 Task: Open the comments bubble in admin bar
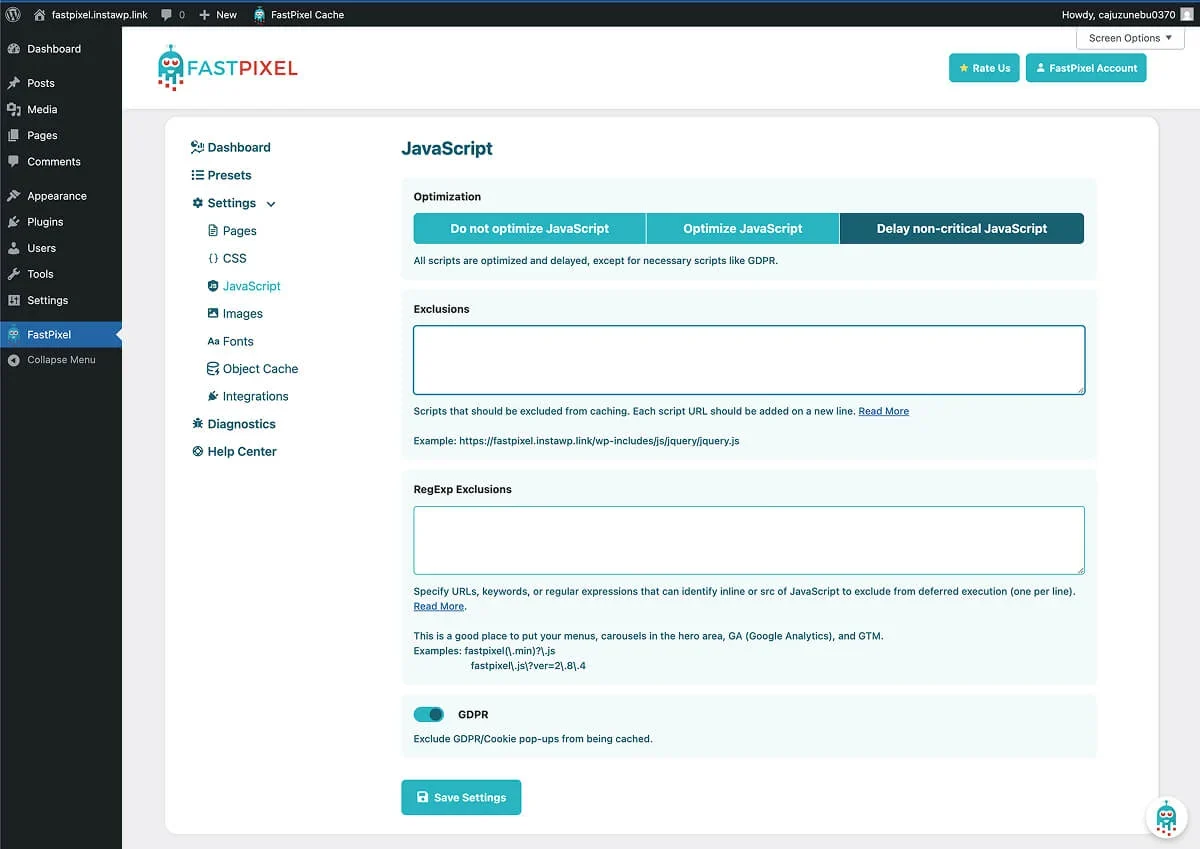click(x=173, y=14)
